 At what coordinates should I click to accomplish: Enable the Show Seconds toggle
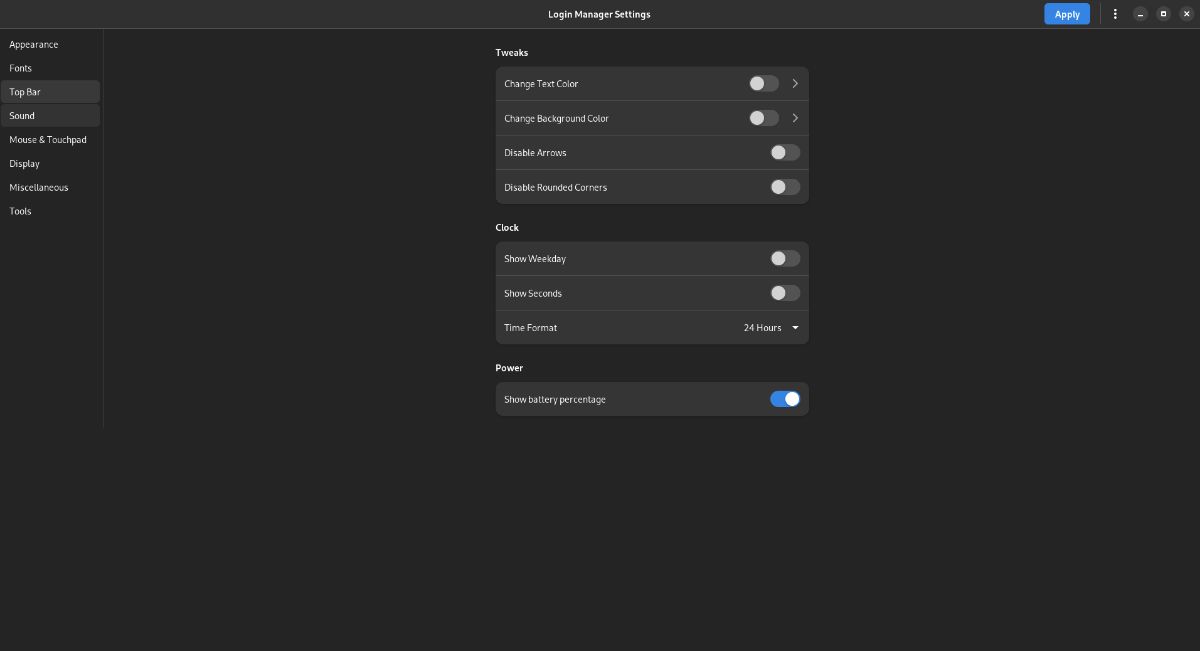click(x=785, y=292)
